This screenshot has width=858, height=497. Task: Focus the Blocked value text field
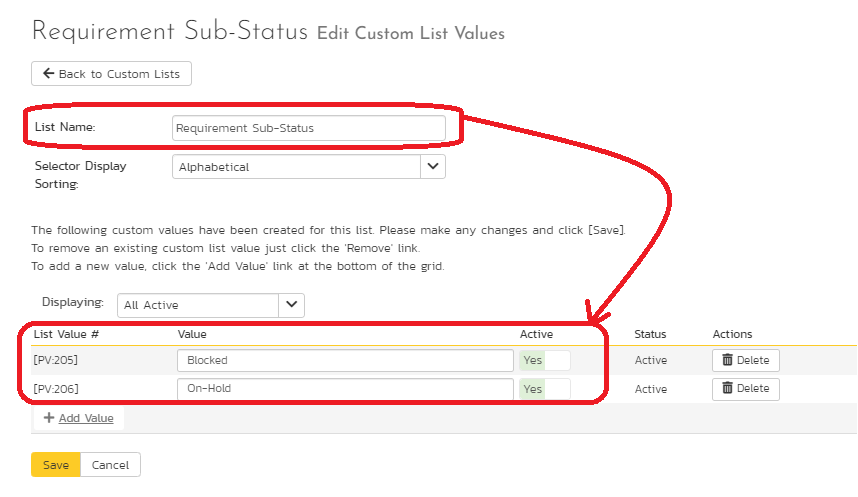click(x=345, y=360)
